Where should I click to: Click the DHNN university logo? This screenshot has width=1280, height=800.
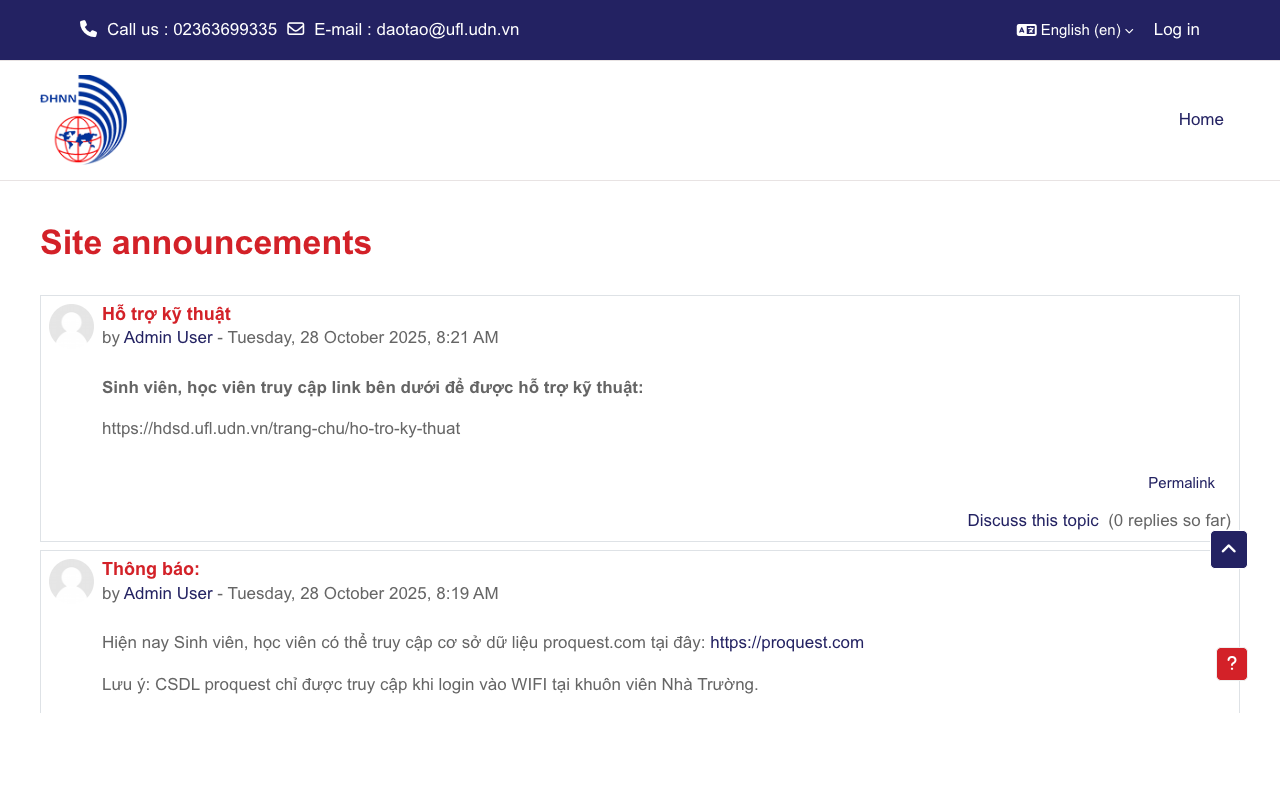(83, 119)
